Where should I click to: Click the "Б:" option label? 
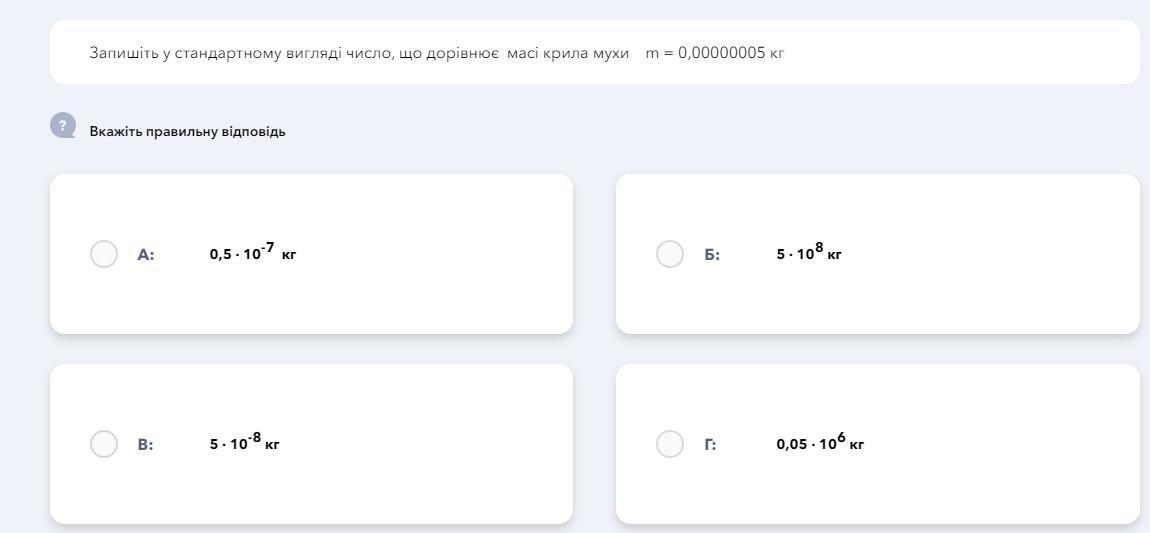pos(712,255)
